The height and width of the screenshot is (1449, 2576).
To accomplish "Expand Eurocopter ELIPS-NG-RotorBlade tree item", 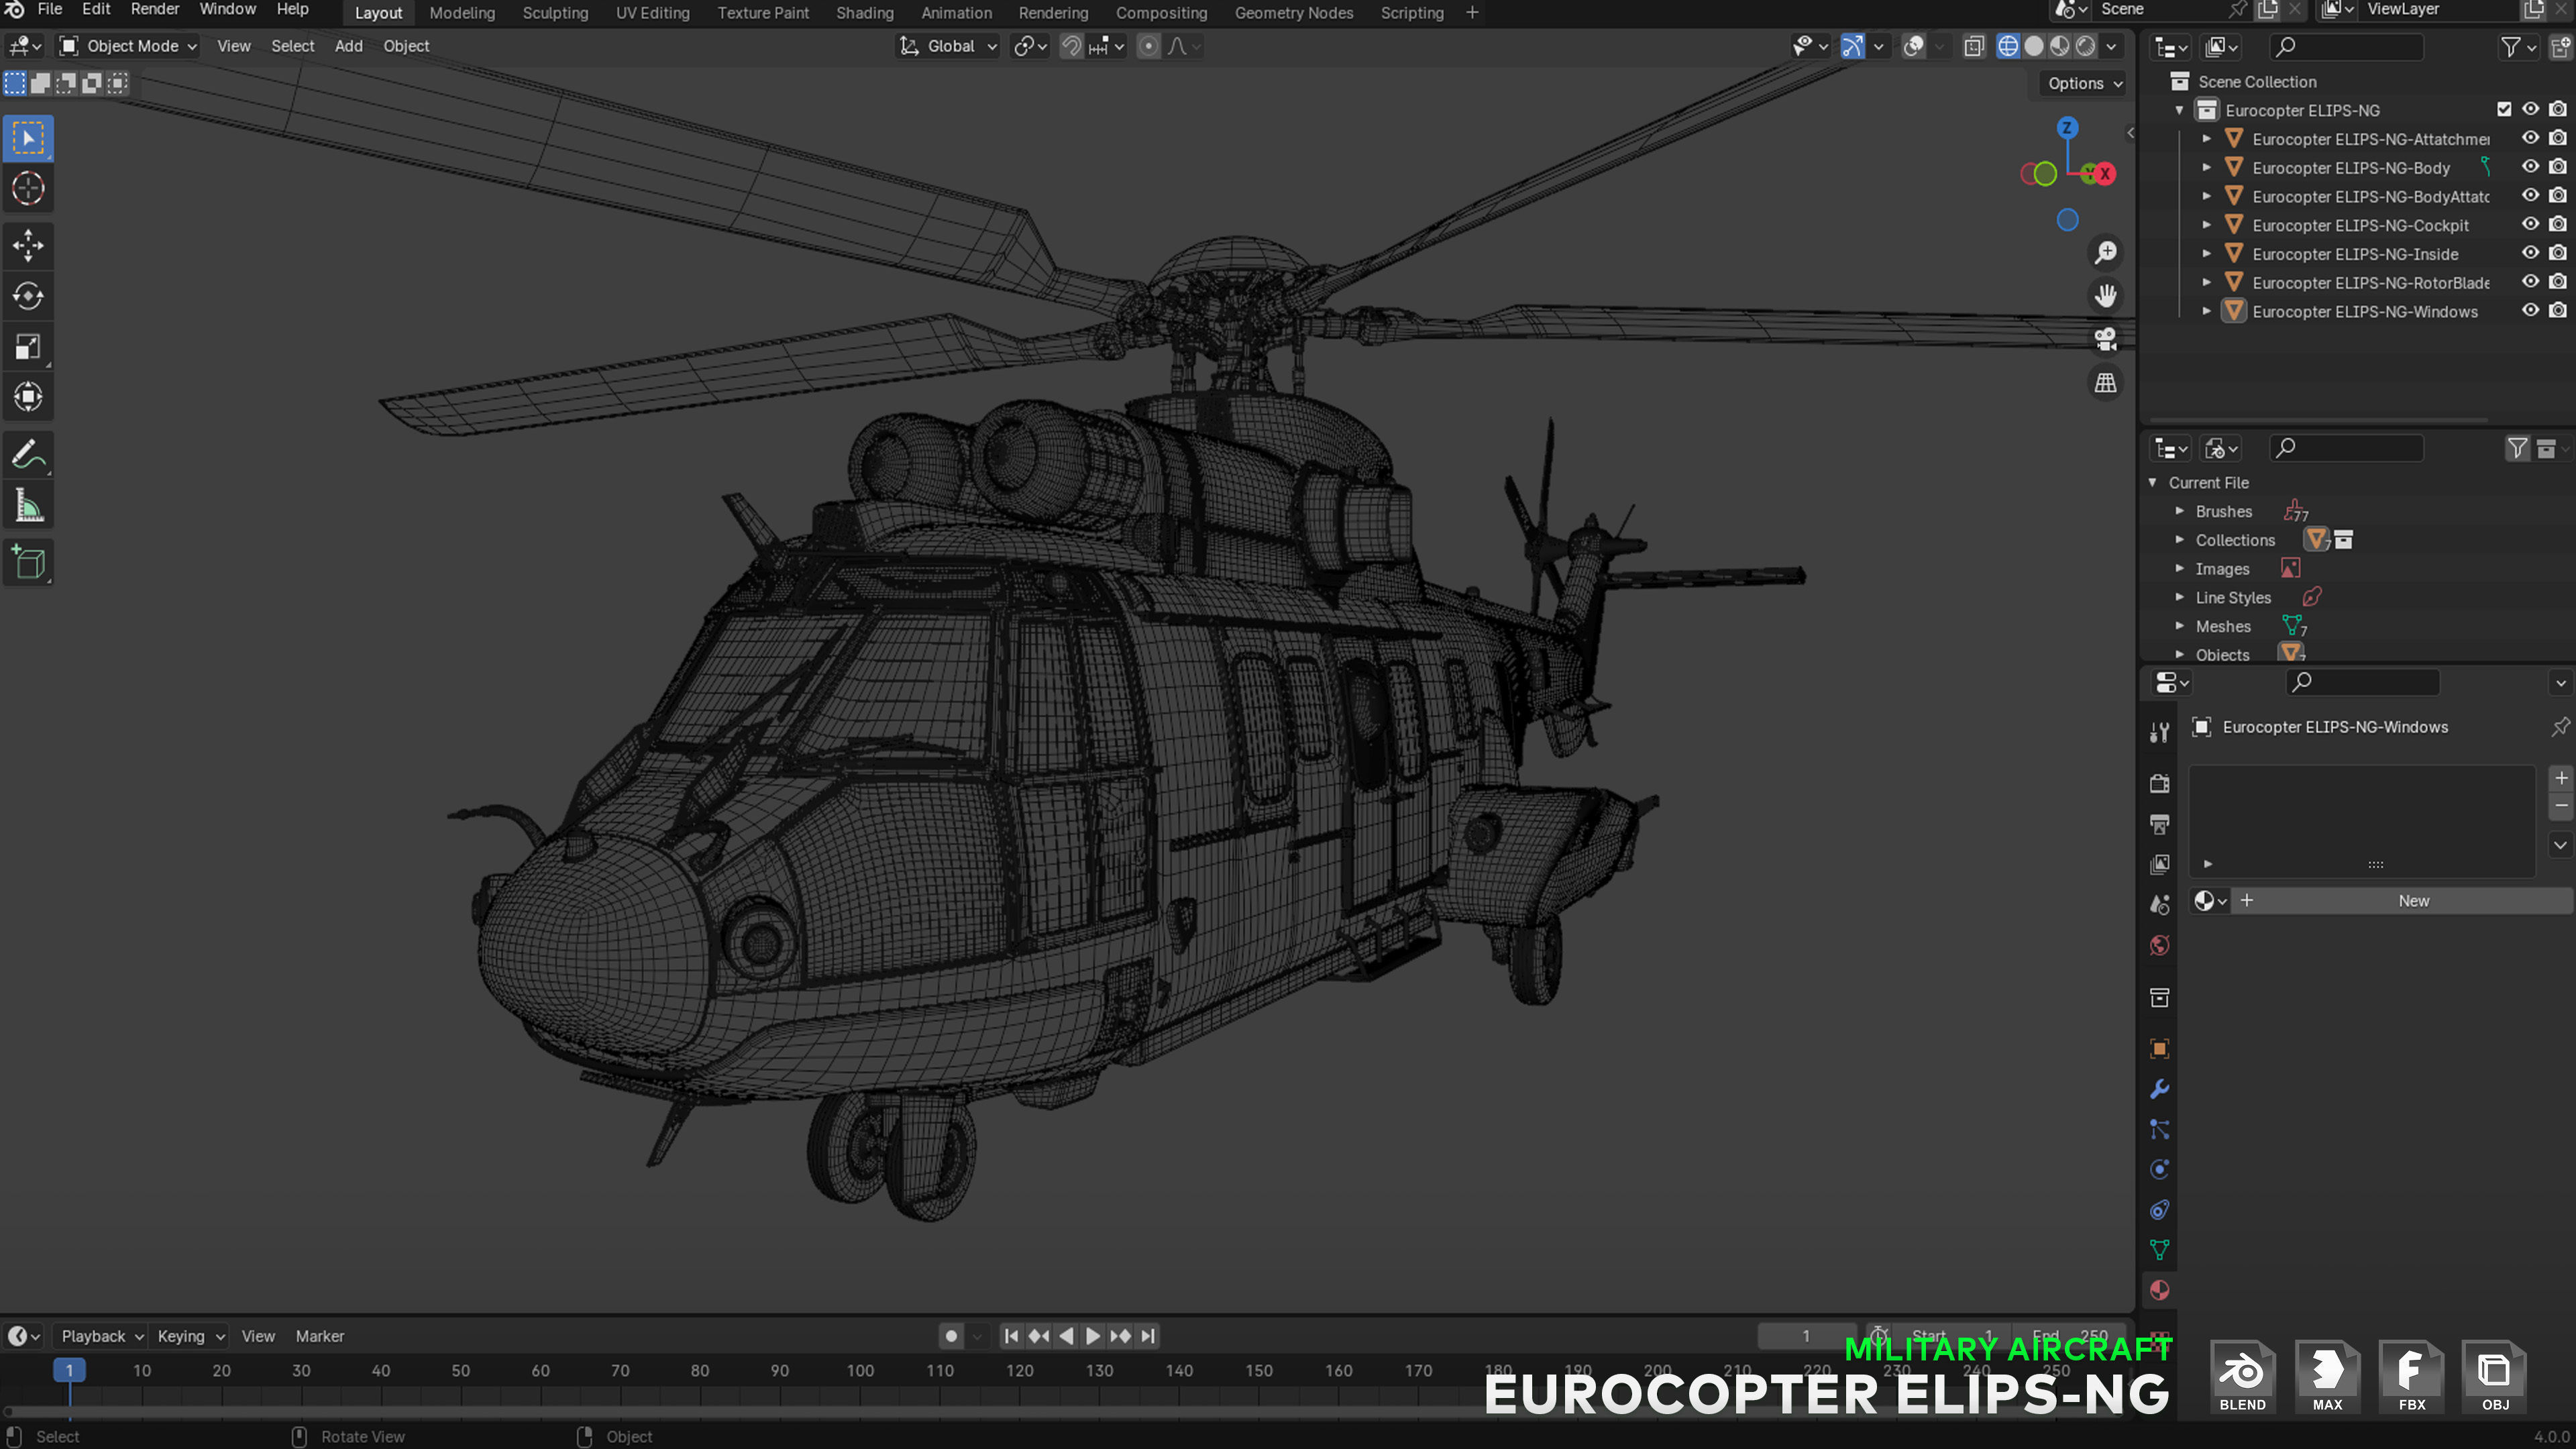I will pos(2207,283).
